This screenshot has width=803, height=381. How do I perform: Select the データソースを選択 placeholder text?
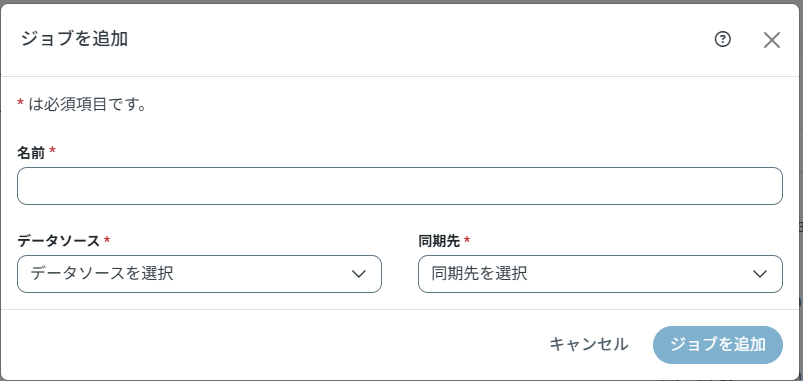(102, 274)
